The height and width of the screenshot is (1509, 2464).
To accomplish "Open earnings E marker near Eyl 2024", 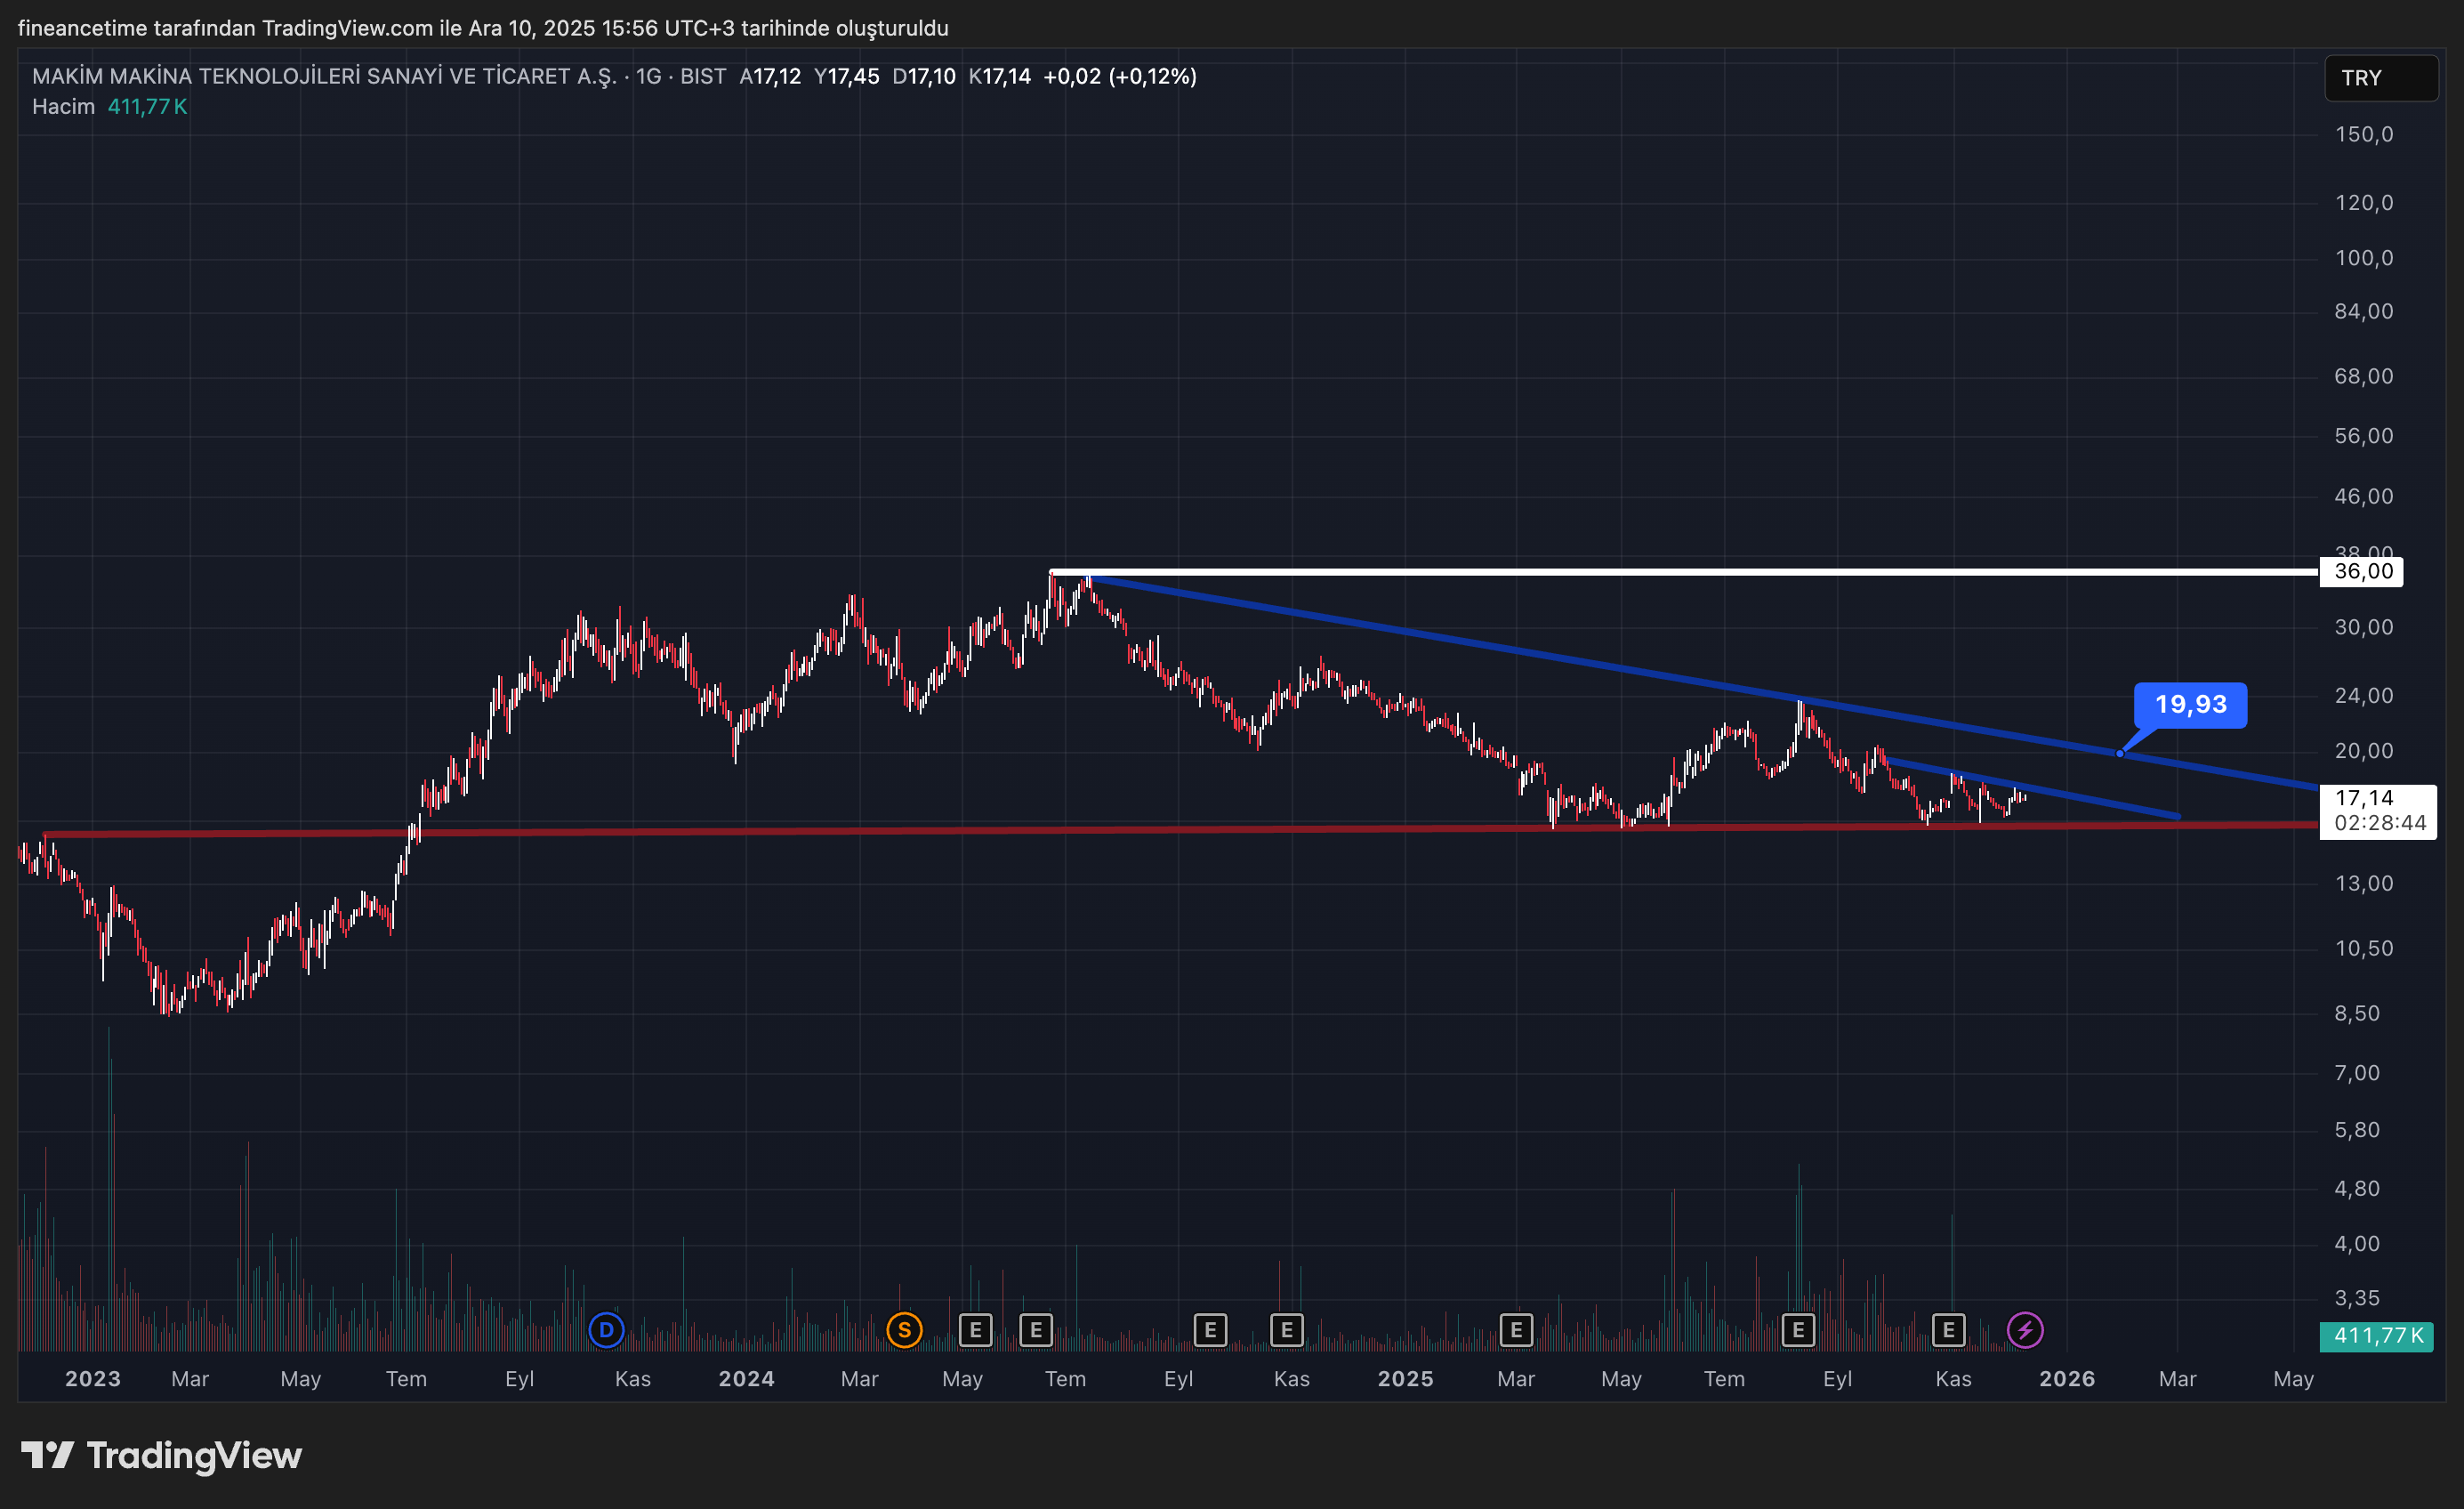I will (1210, 1330).
